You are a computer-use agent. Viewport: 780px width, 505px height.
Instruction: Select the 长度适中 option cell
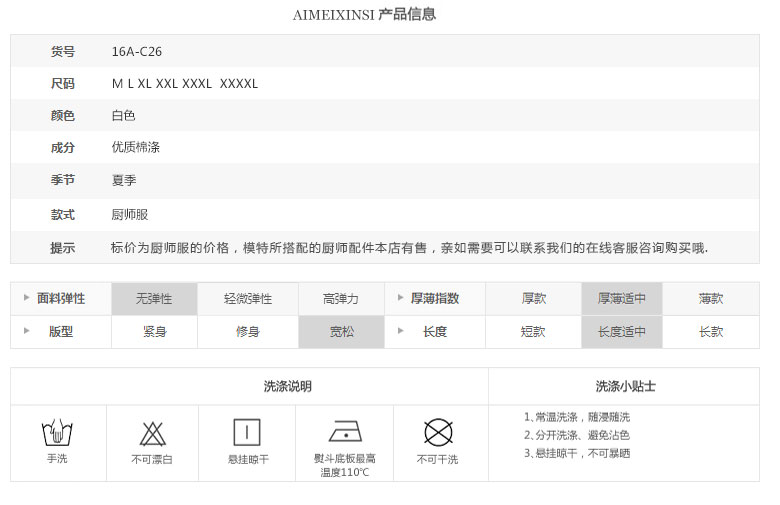tap(622, 332)
